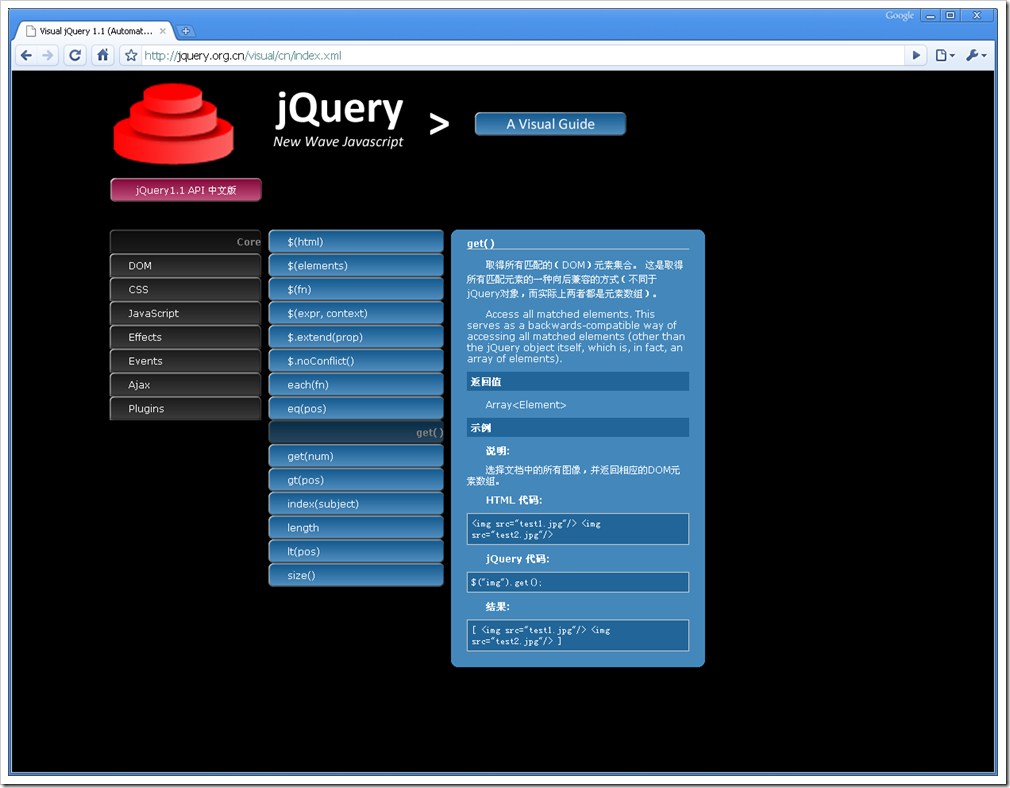1010x788 pixels.
Task: Click the Array<Element> return type text
Action: point(526,405)
